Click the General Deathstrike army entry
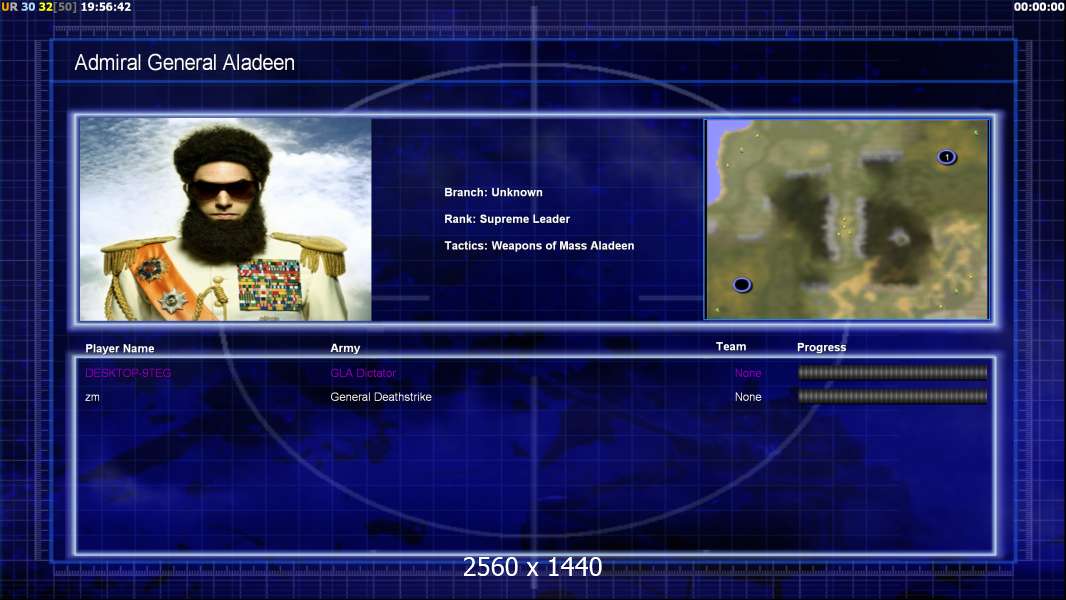 (x=381, y=397)
